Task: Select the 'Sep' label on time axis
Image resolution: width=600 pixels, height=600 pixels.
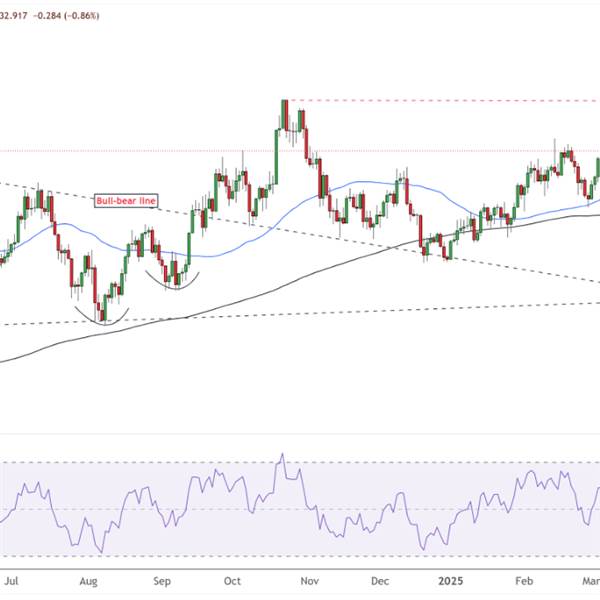Action: (x=161, y=581)
